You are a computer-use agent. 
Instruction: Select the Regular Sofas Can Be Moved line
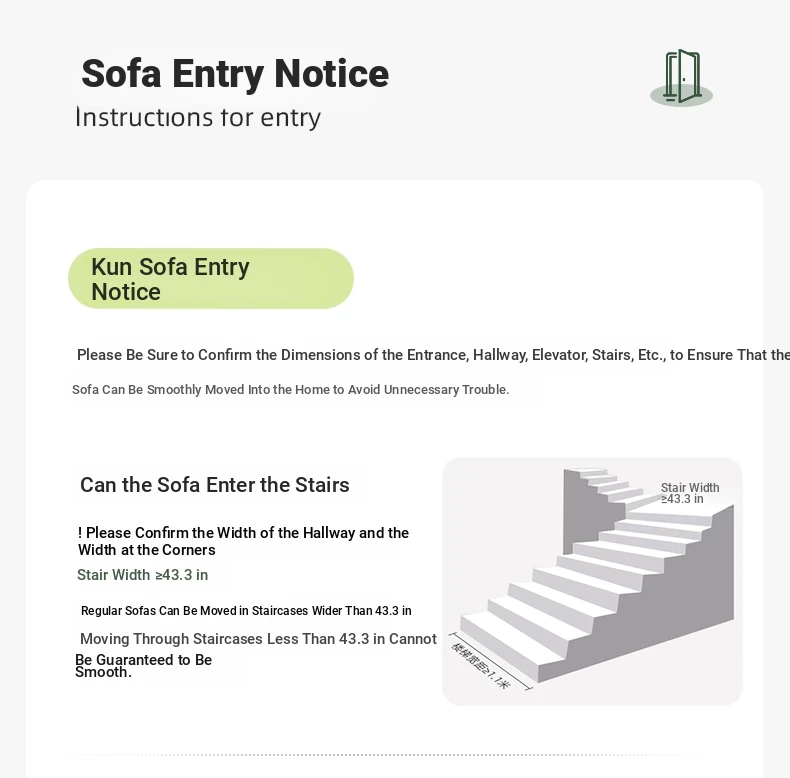[246, 611]
